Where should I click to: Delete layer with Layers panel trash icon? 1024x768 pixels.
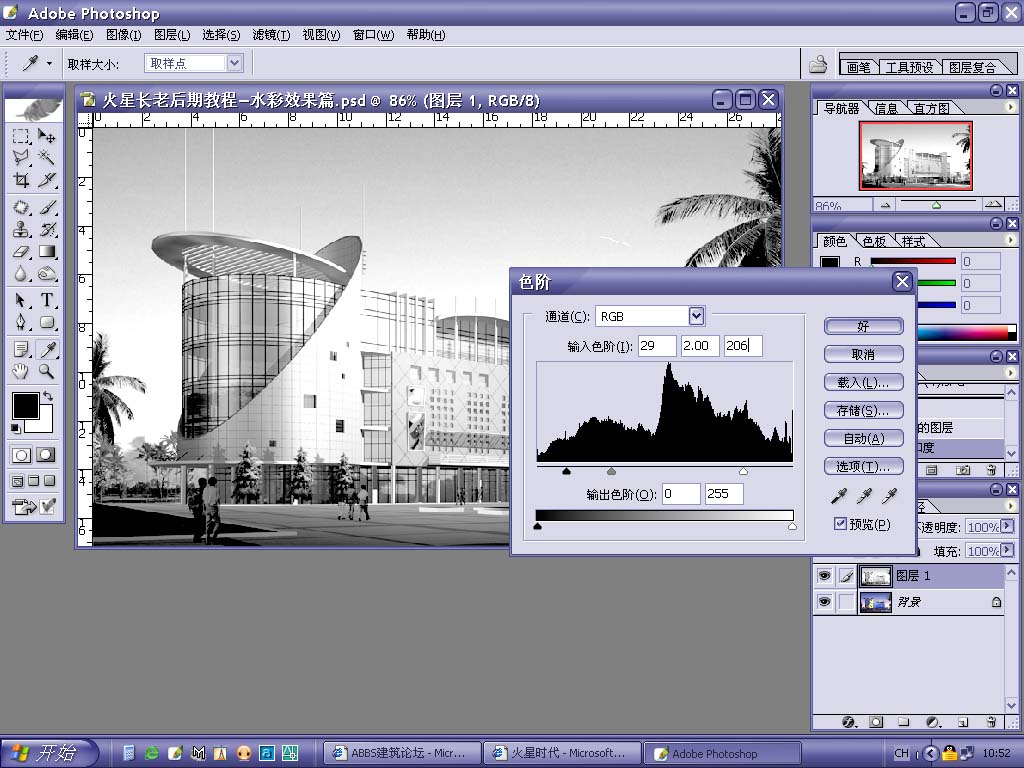pyautogui.click(x=991, y=722)
